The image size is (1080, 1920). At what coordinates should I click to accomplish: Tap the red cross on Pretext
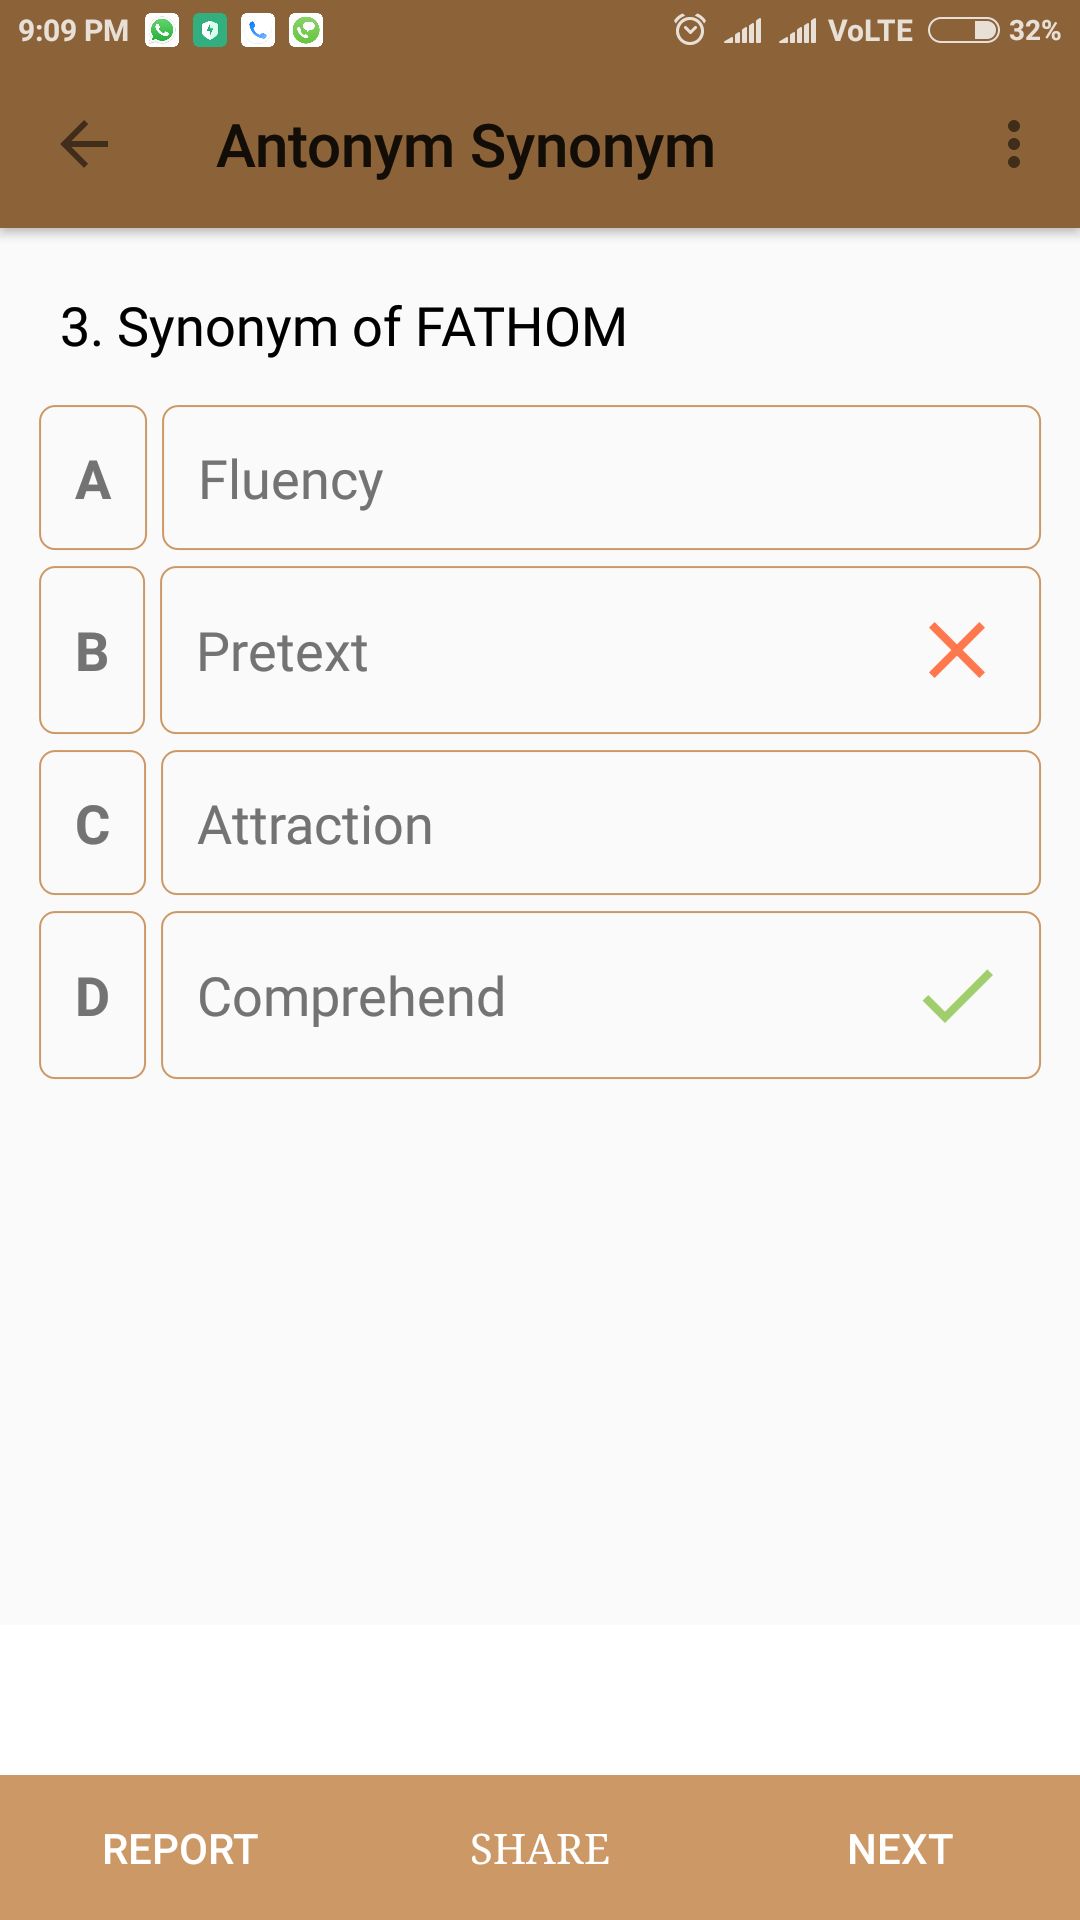coord(957,651)
